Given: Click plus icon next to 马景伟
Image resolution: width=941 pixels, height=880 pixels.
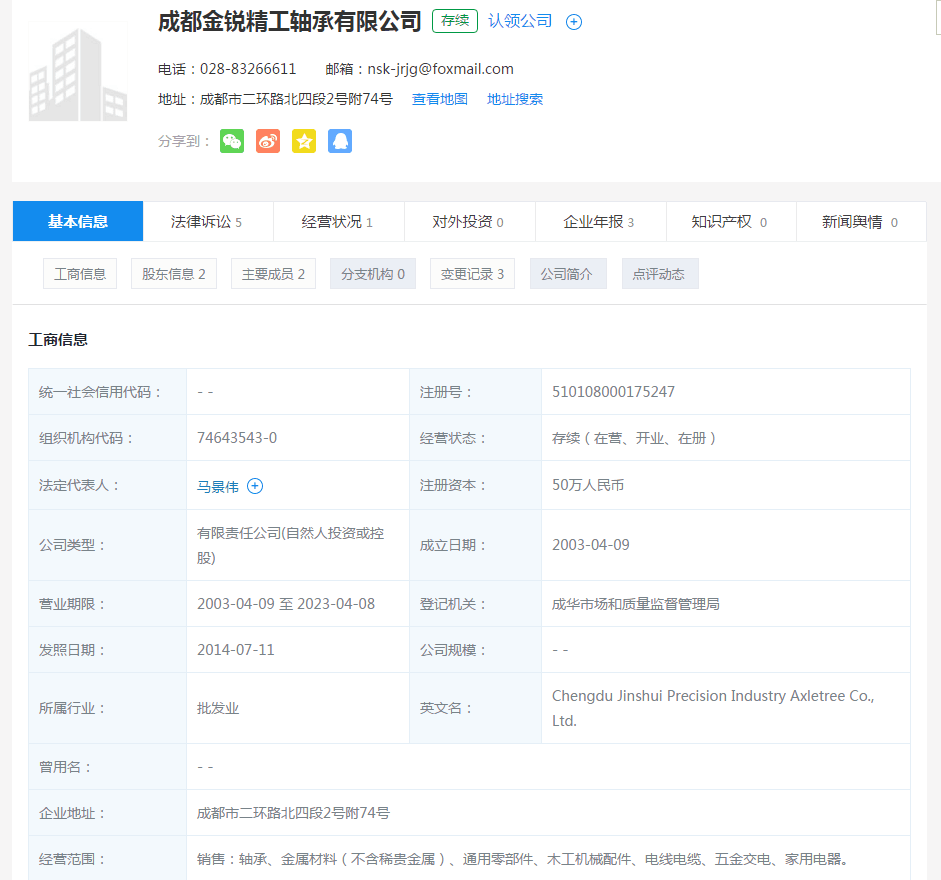Looking at the screenshot, I should coord(255,486).
